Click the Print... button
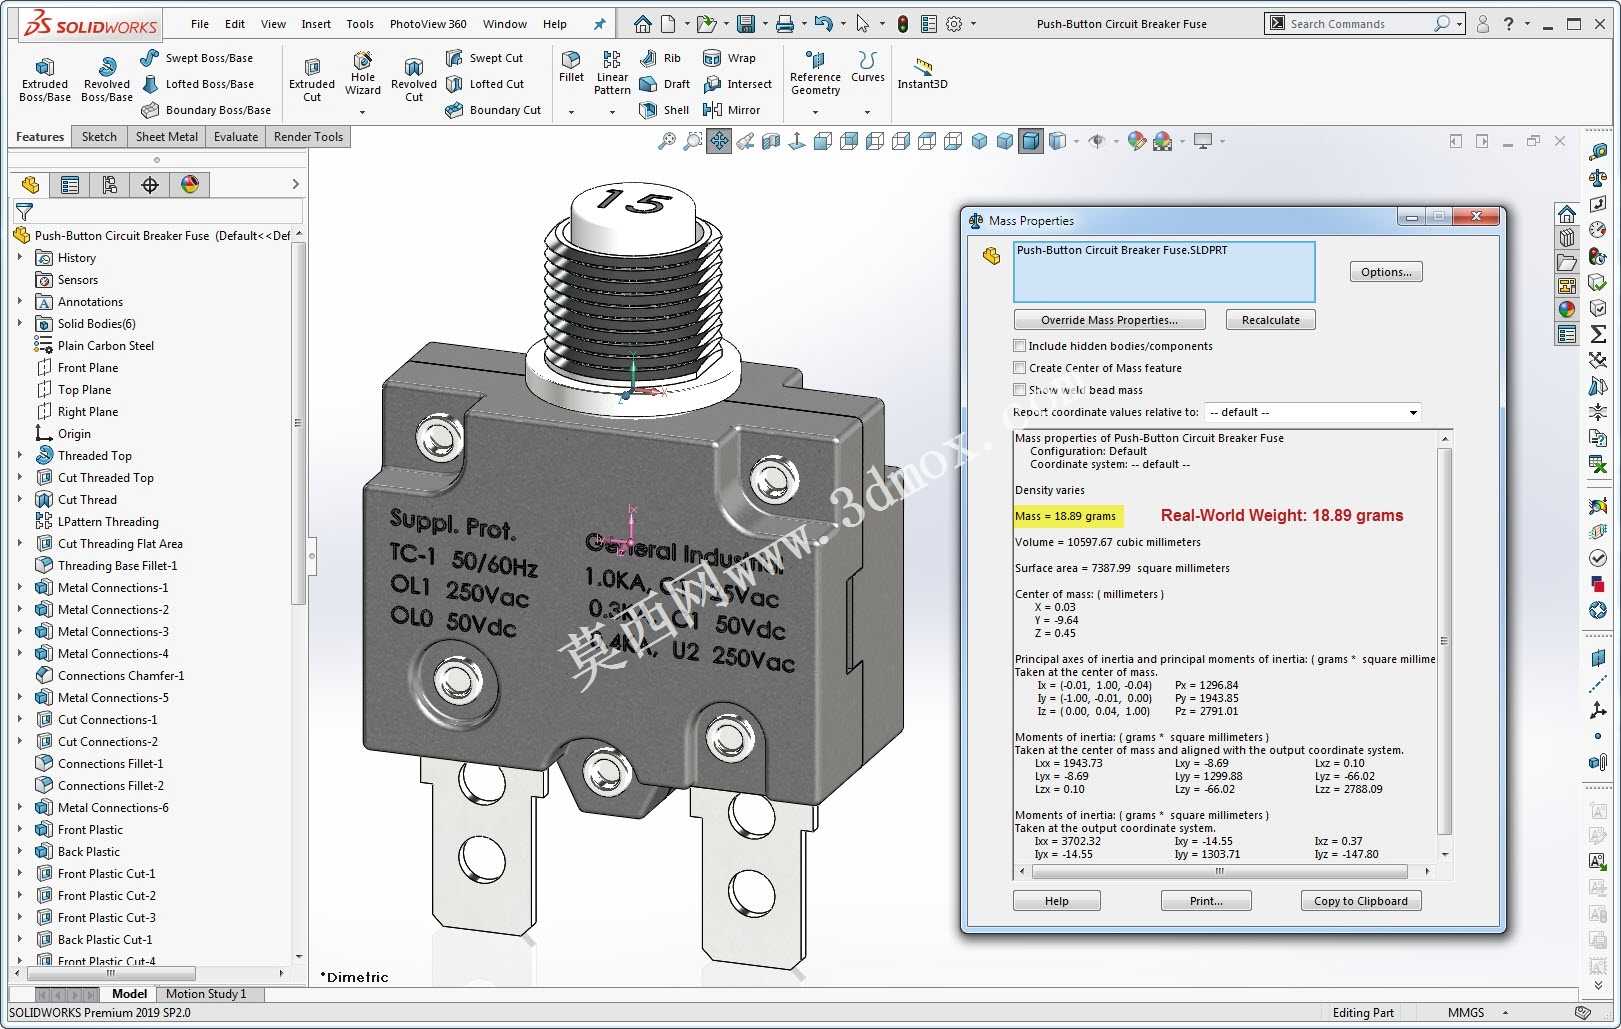 coord(1206,901)
